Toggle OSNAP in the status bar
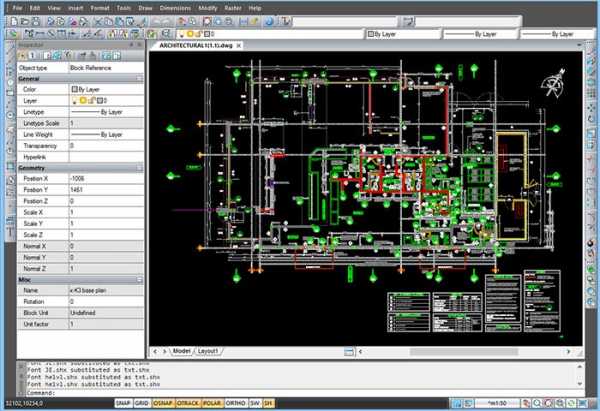The width and height of the screenshot is (600, 411). (x=164, y=404)
